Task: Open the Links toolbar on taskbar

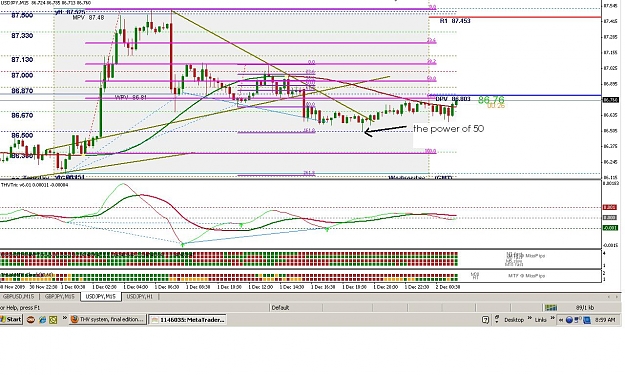Action: (540, 320)
